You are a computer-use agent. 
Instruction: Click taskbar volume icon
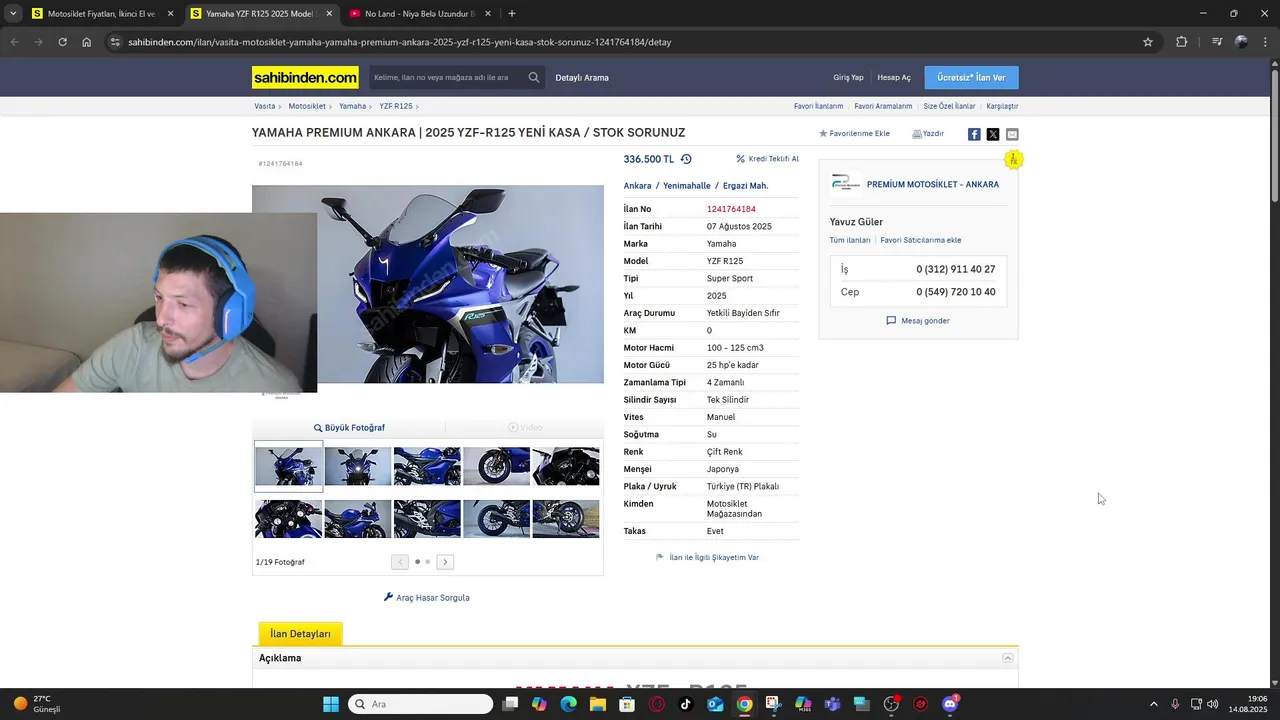pos(1212,704)
